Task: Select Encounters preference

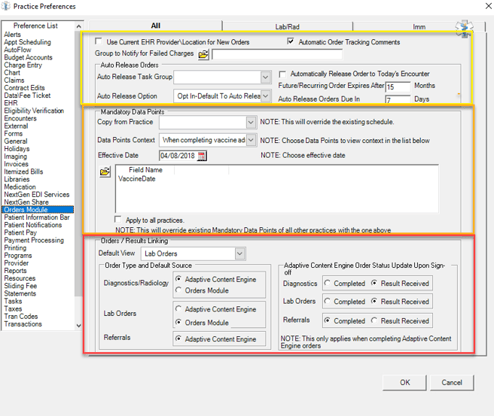Action: pyautogui.click(x=20, y=118)
